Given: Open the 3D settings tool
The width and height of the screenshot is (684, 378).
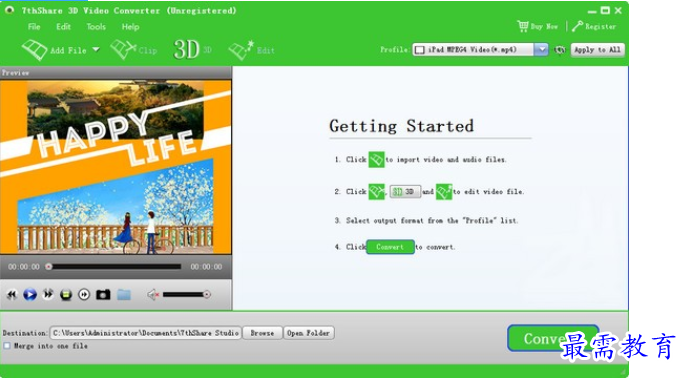Looking at the screenshot, I should click(192, 50).
